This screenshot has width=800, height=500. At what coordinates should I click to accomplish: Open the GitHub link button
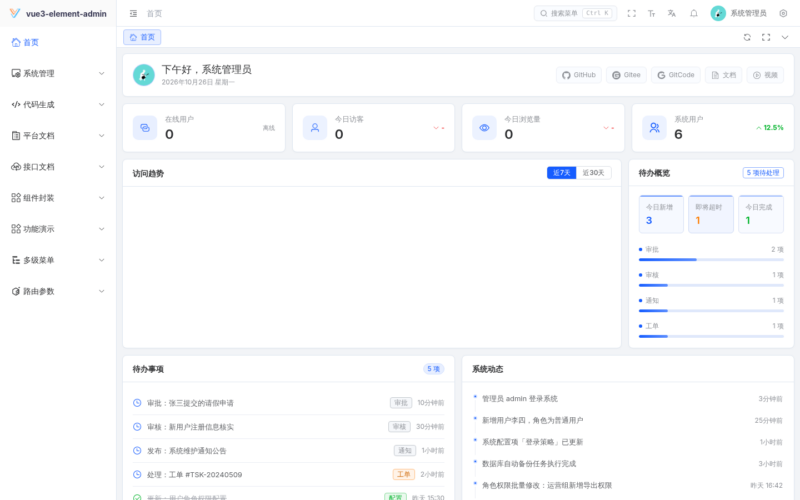pos(579,75)
